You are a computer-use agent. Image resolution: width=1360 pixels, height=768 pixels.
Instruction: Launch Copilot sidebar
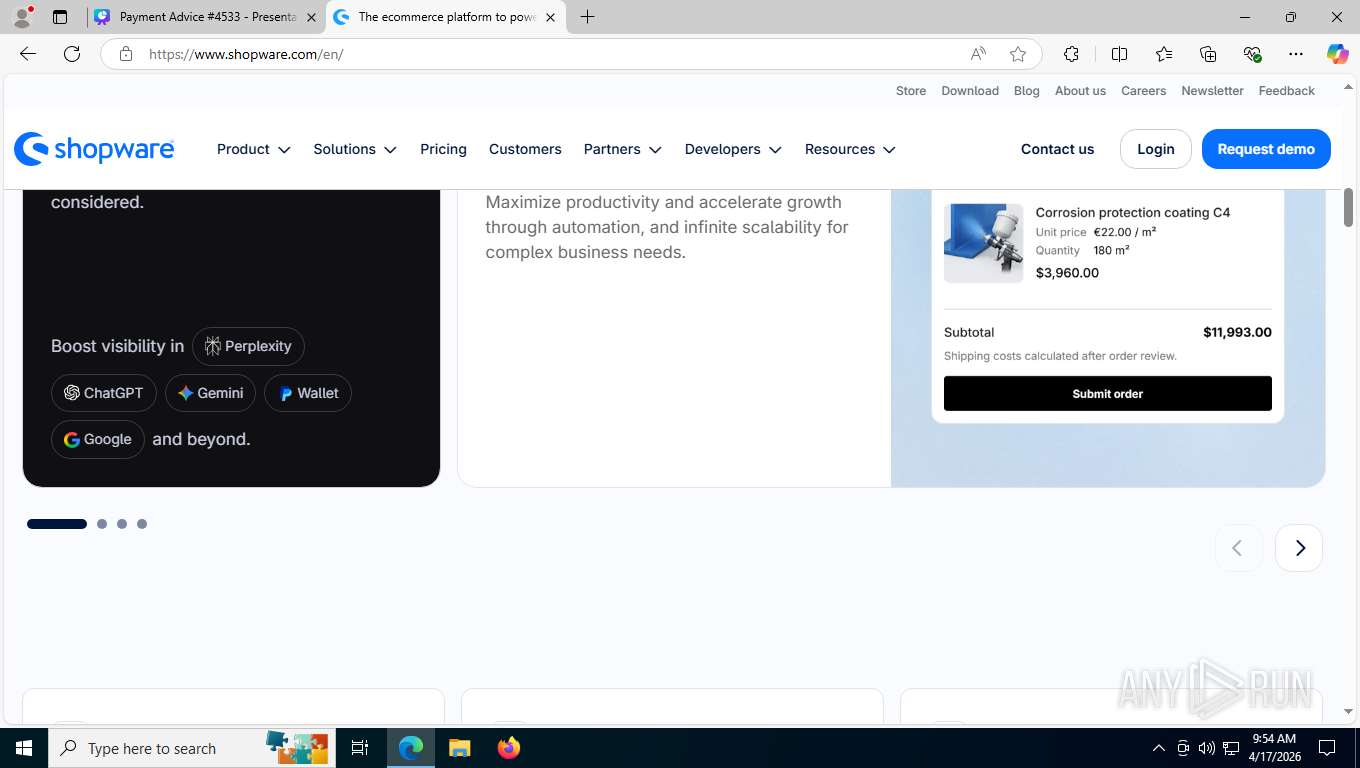(x=1337, y=54)
